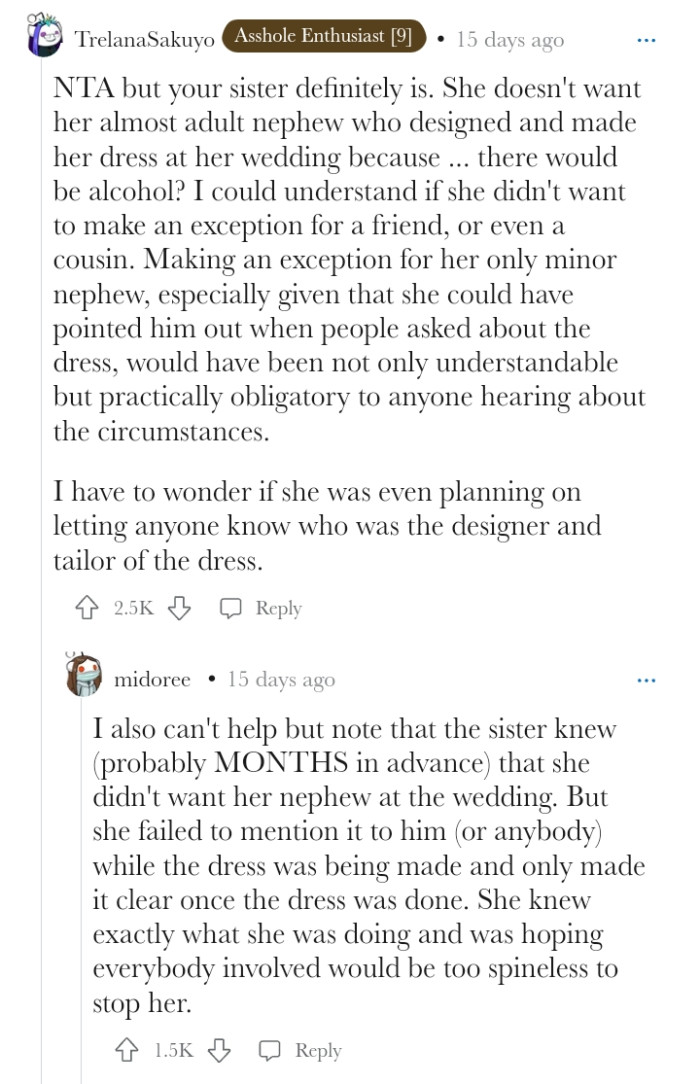Downvote TrelanaSakuyo's comment

coord(179,608)
